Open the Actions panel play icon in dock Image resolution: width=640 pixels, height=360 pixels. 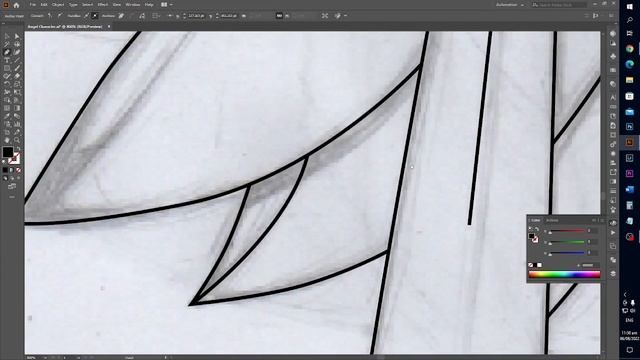tap(613, 233)
